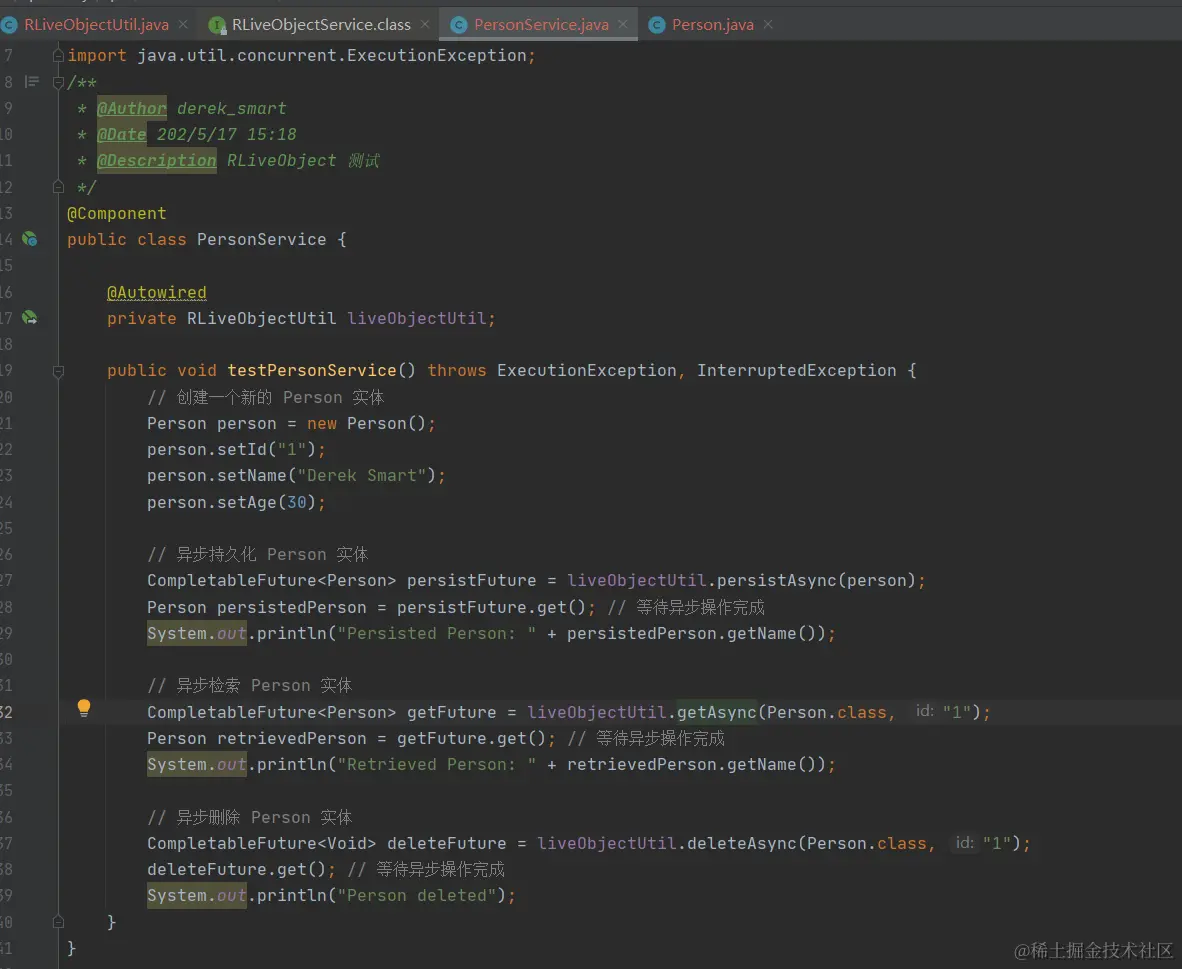Switch to RLiveObjectUtil.java tab
The width and height of the screenshot is (1182, 969).
(96, 25)
